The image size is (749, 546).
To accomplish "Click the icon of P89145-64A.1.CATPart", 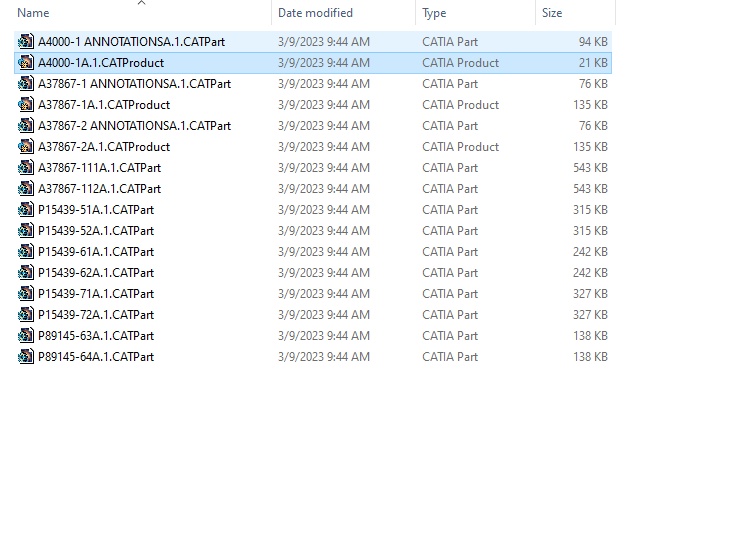I will click(26, 357).
